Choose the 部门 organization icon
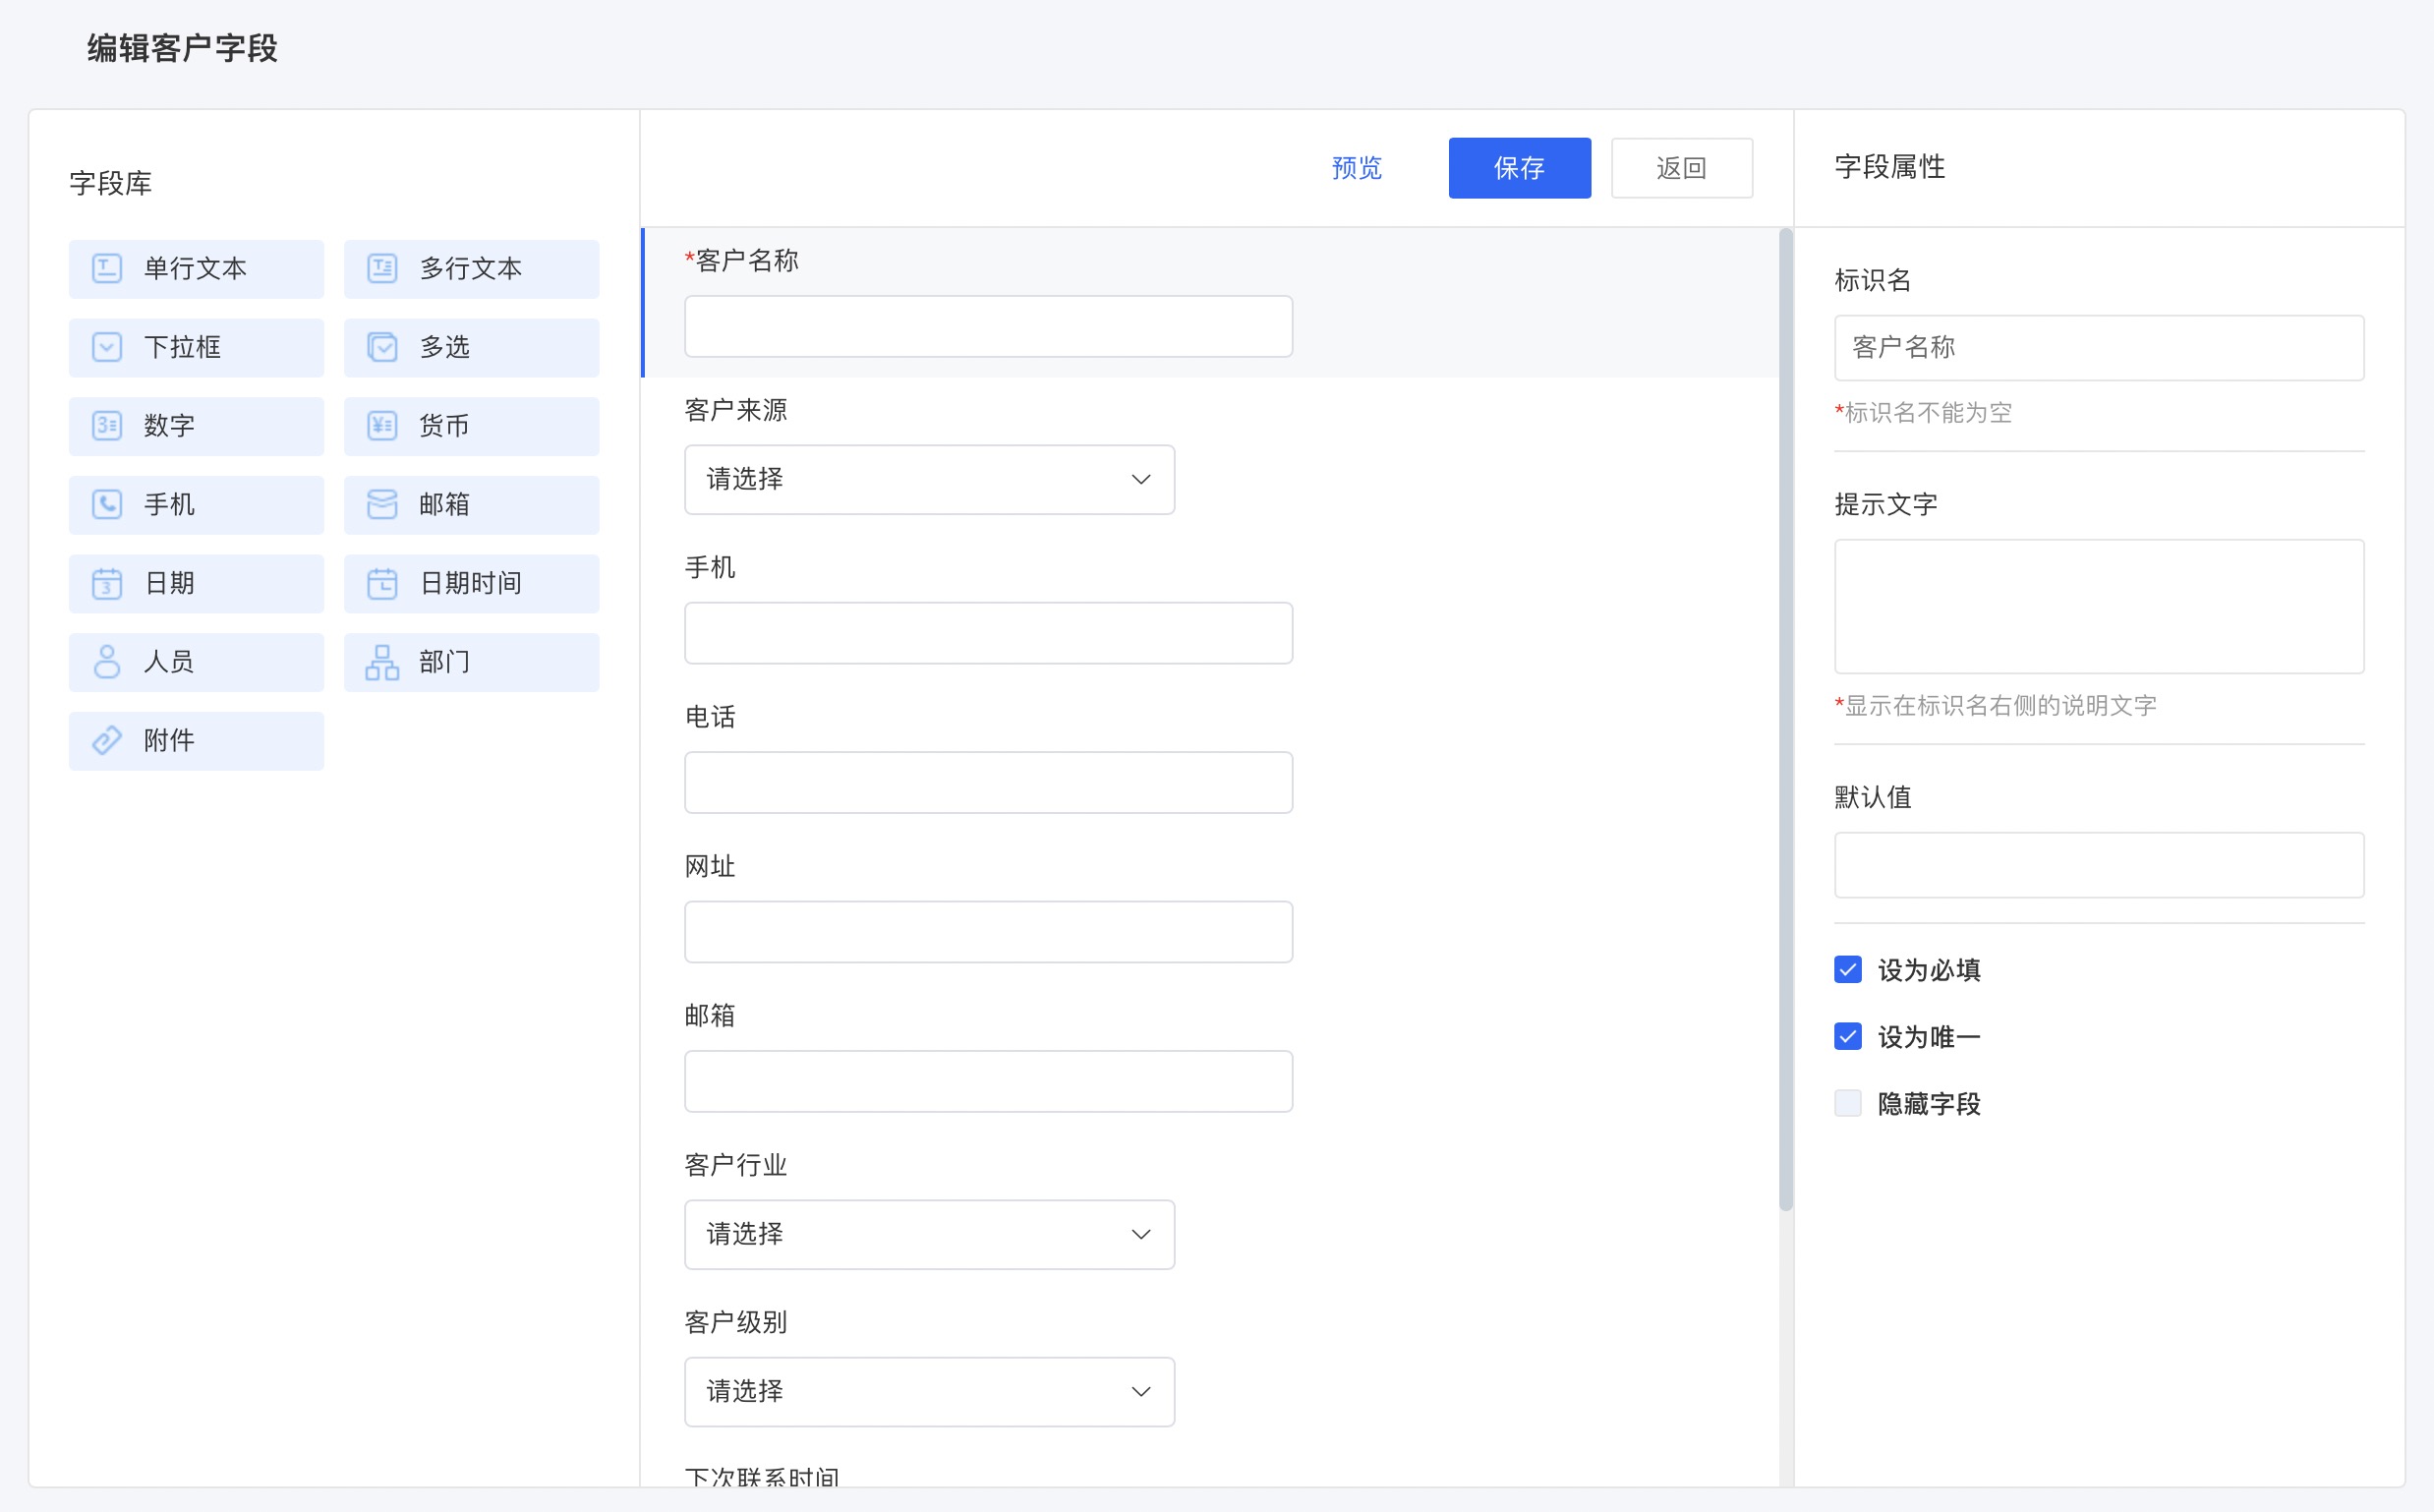The width and height of the screenshot is (2434, 1512). tap(382, 662)
